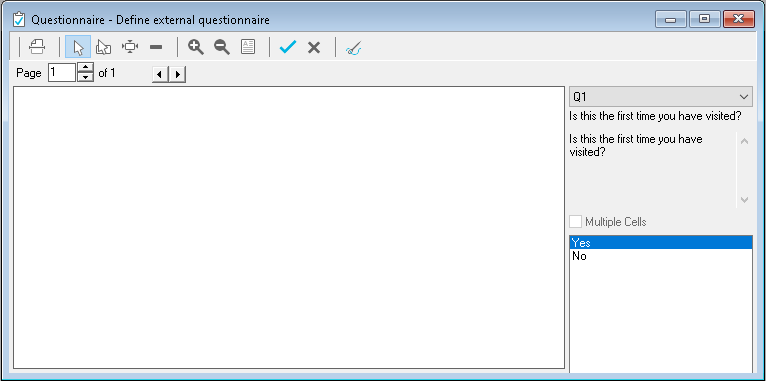Open the Q1 question dropdown
Screen dimensions: 766x381
pyautogui.click(x=660, y=97)
